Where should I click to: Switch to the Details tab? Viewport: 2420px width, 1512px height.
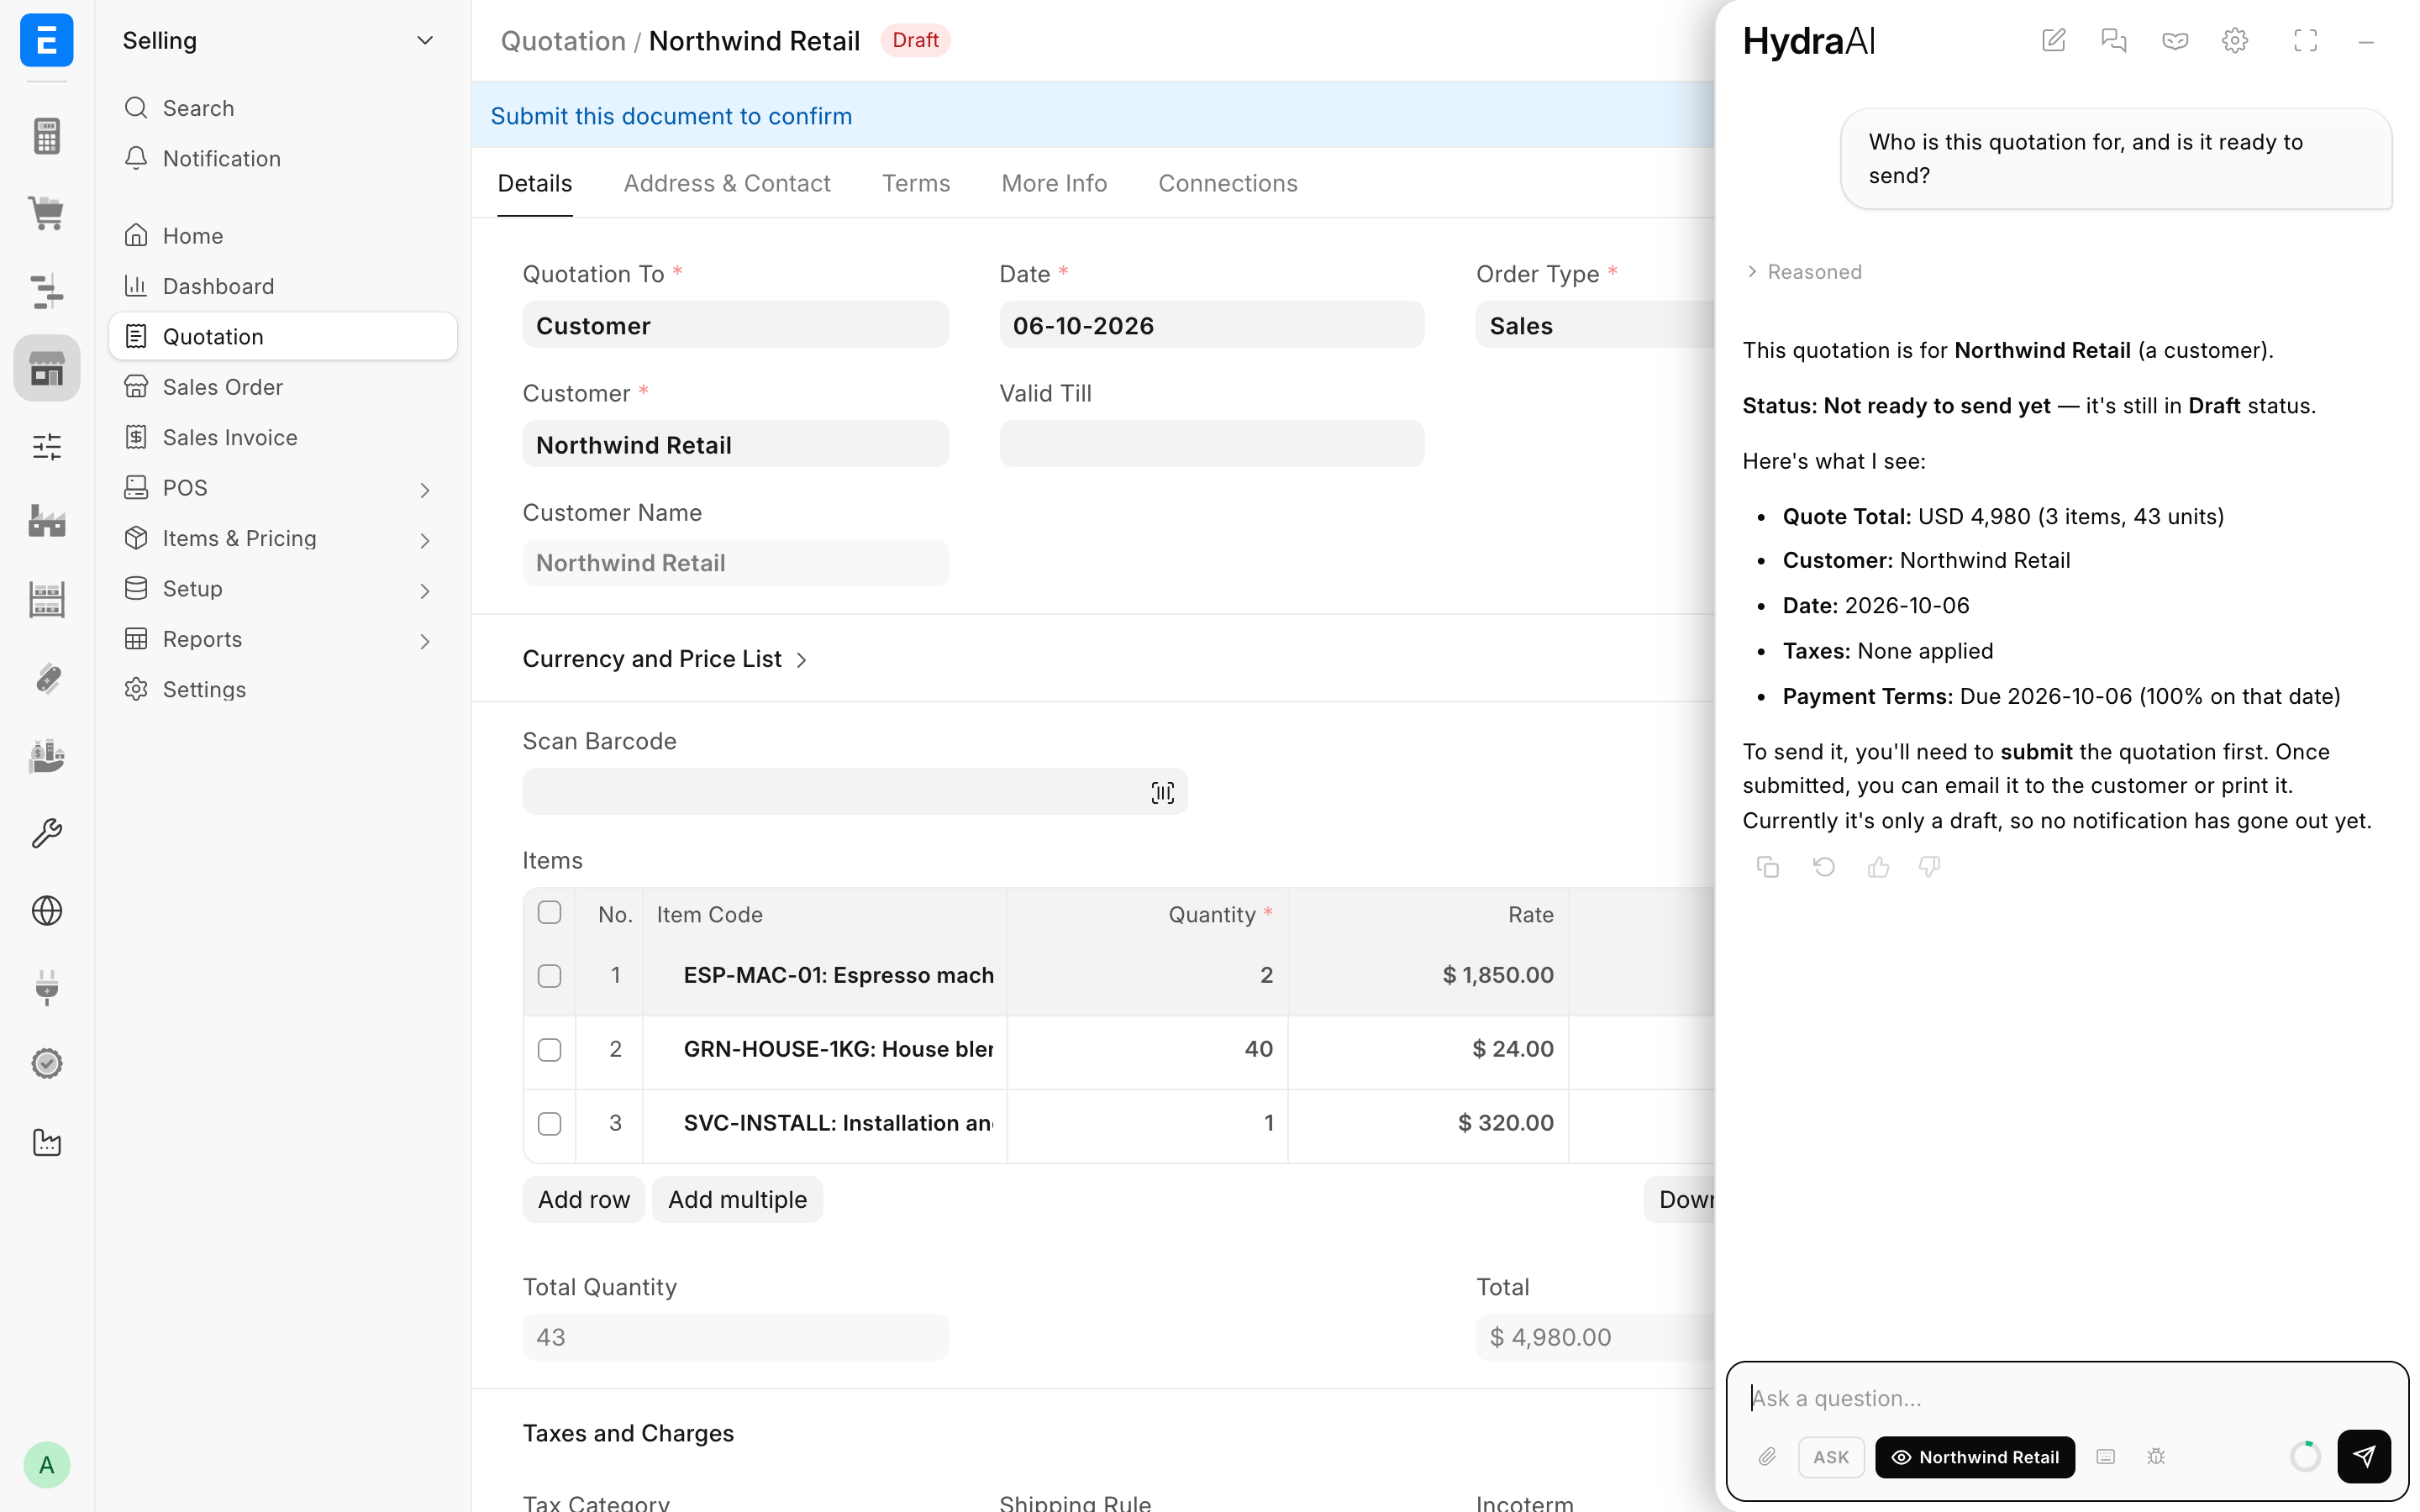tap(535, 183)
